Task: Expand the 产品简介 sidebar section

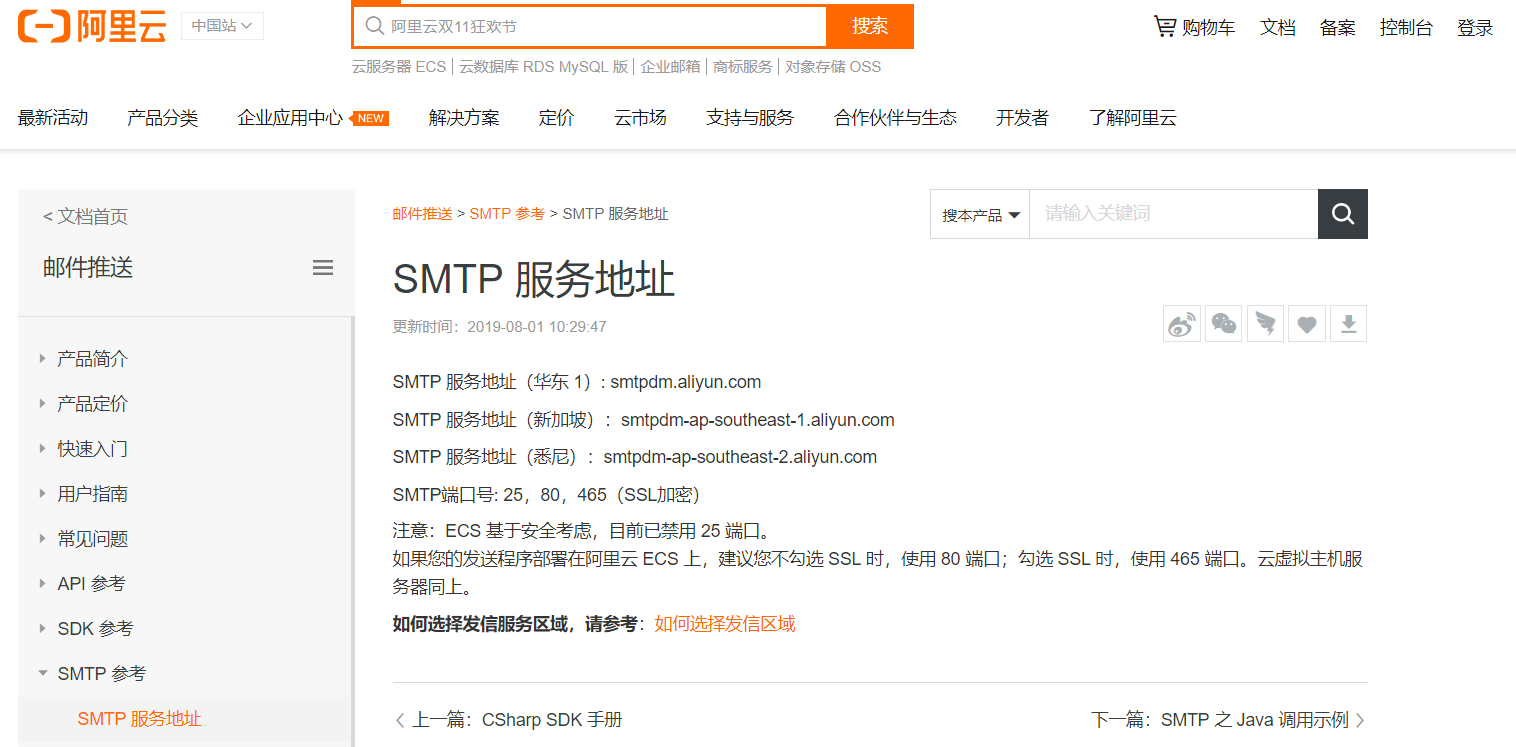Action: coord(92,358)
